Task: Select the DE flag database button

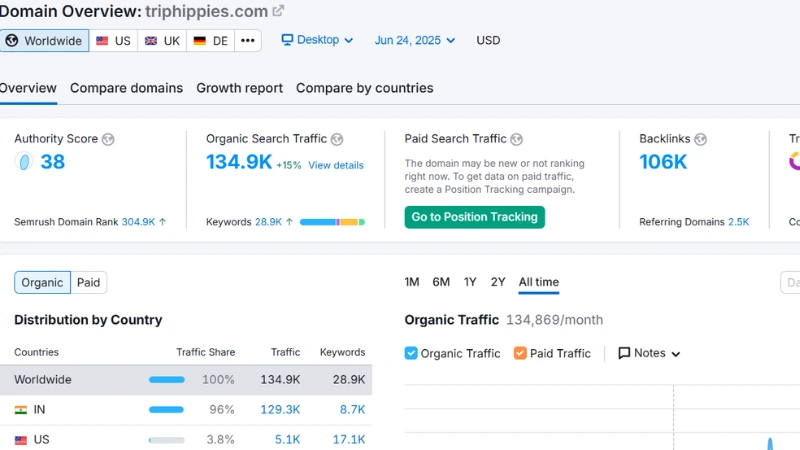Action: (211, 41)
